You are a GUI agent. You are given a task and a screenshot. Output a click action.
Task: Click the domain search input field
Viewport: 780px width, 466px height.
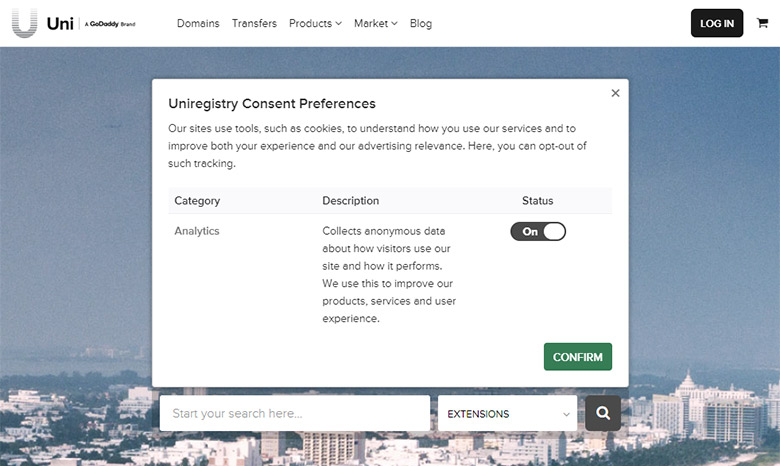coord(295,413)
